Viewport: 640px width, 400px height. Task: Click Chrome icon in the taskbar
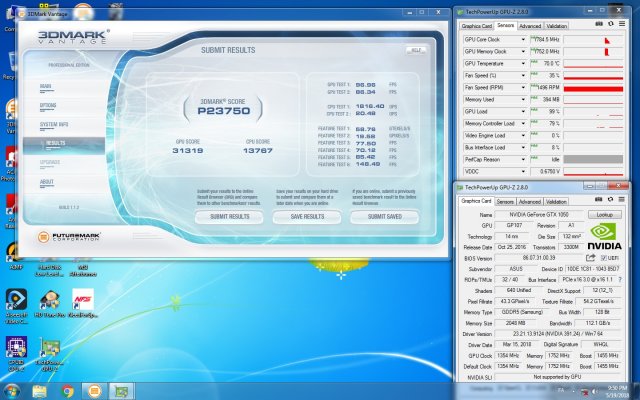coord(68,390)
